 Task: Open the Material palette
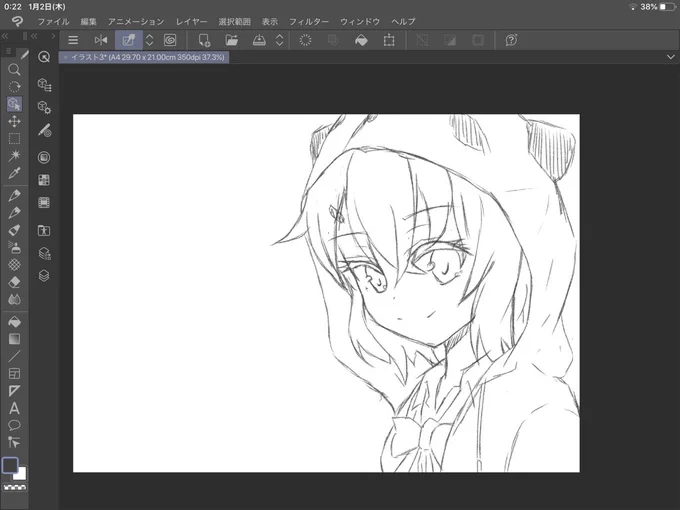[44, 230]
